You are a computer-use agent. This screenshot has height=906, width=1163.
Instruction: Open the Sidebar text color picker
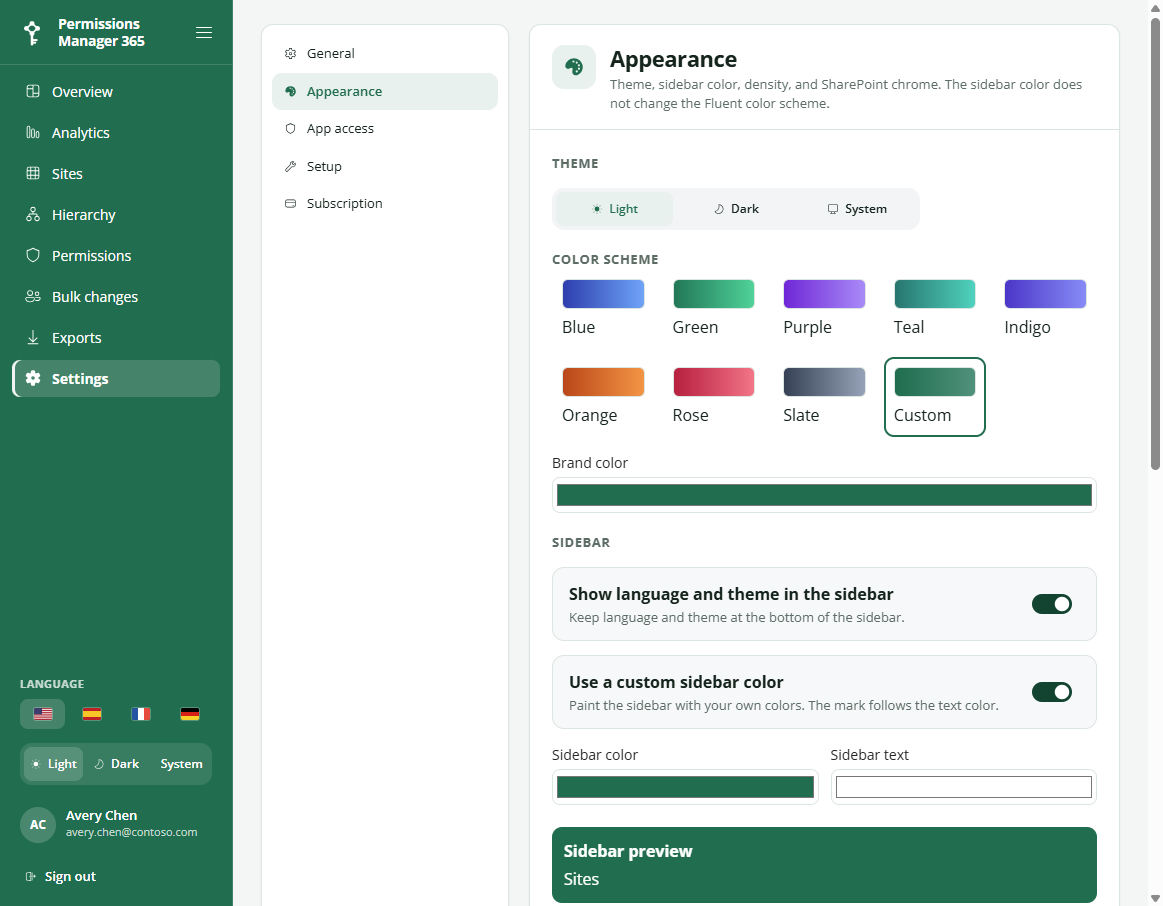tap(963, 787)
